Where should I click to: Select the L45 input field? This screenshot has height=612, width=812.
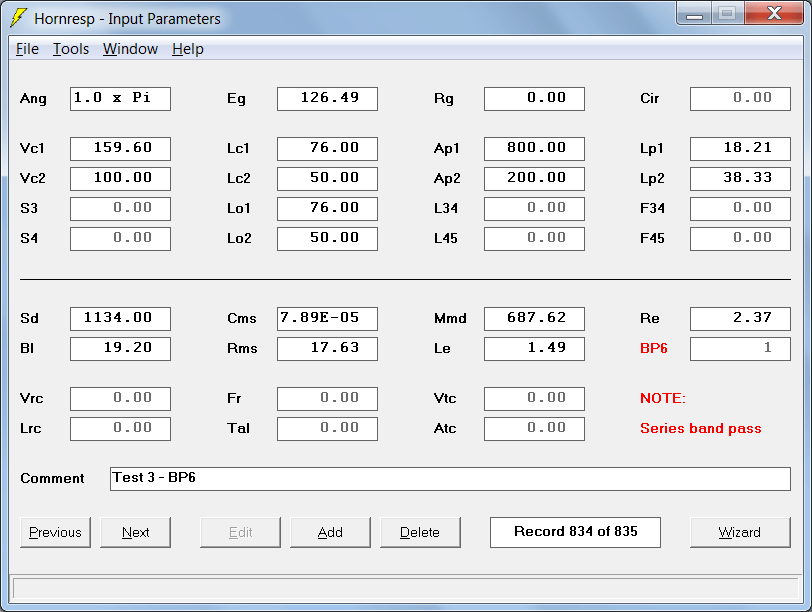tap(534, 239)
